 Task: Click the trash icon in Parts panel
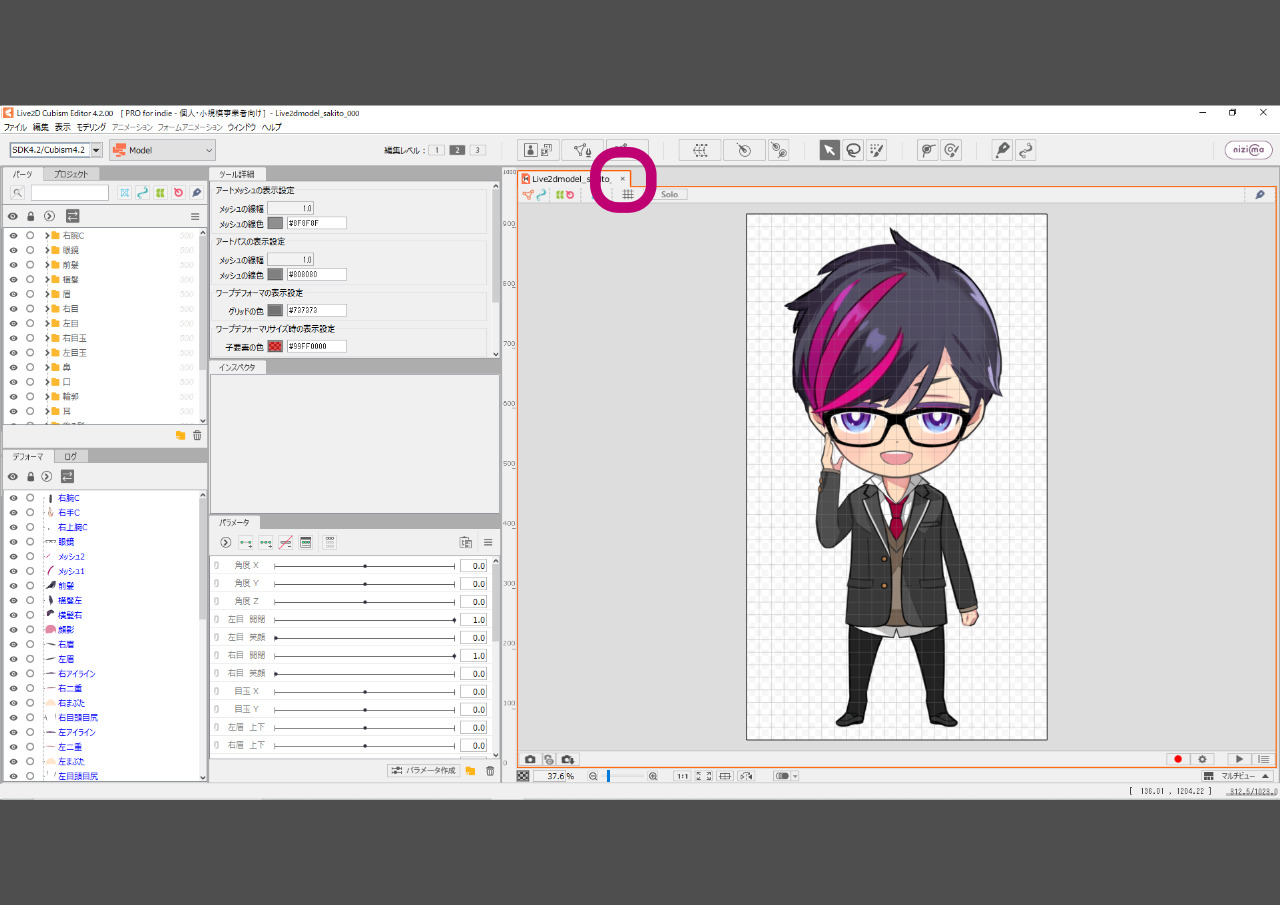point(197,435)
